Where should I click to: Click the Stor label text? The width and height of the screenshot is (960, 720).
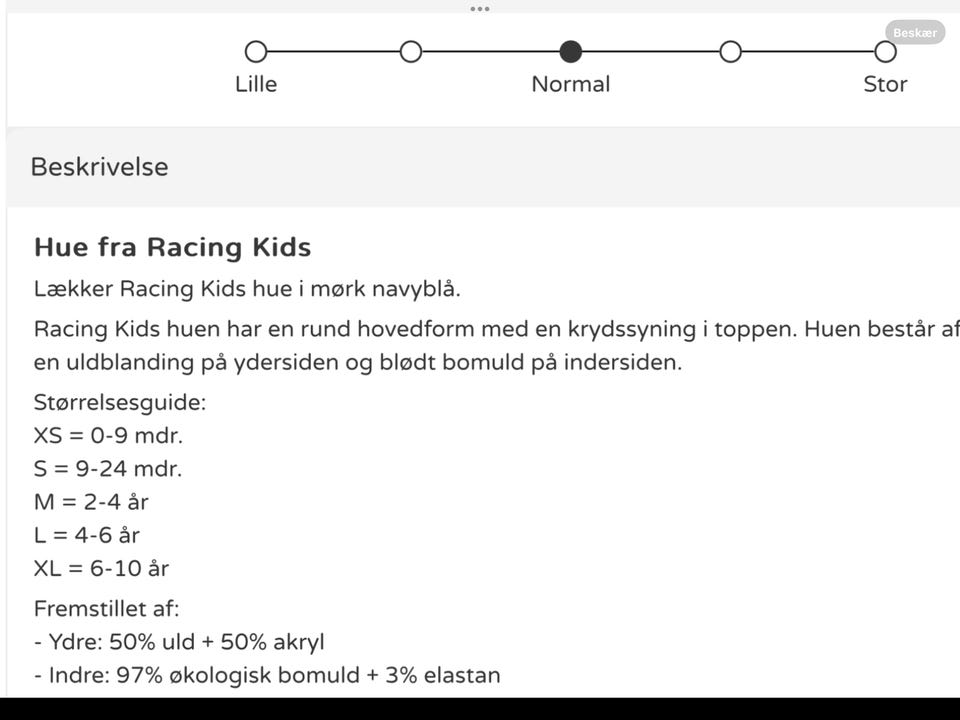pyautogui.click(x=885, y=84)
